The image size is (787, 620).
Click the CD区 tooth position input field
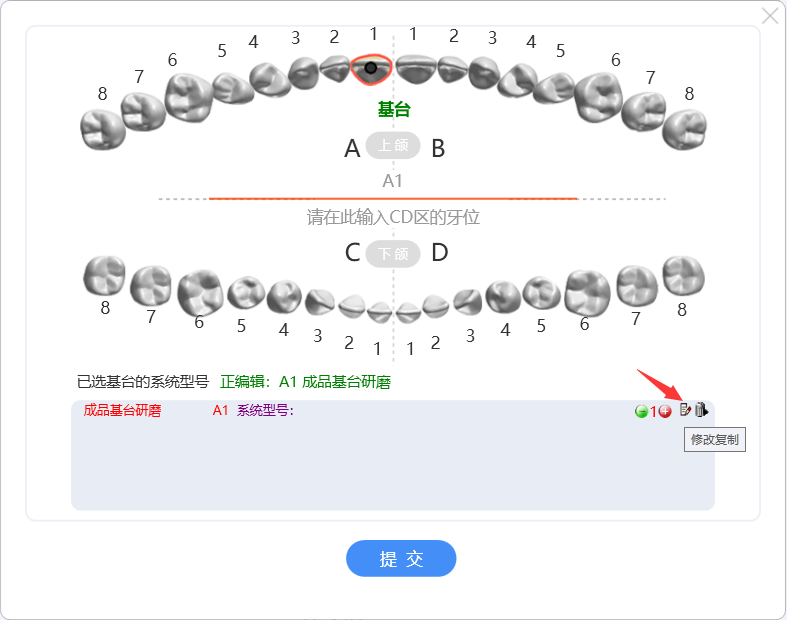pyautogui.click(x=393, y=217)
